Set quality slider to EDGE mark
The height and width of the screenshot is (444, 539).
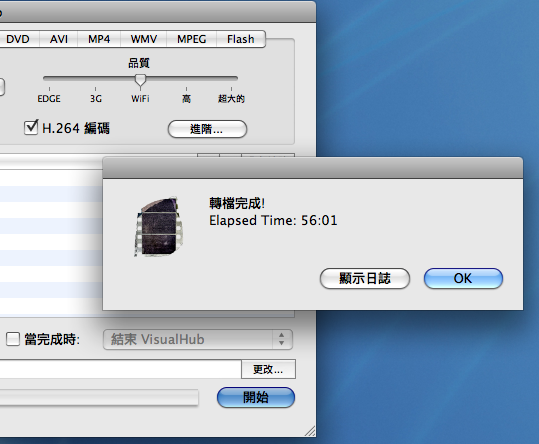pos(49,89)
